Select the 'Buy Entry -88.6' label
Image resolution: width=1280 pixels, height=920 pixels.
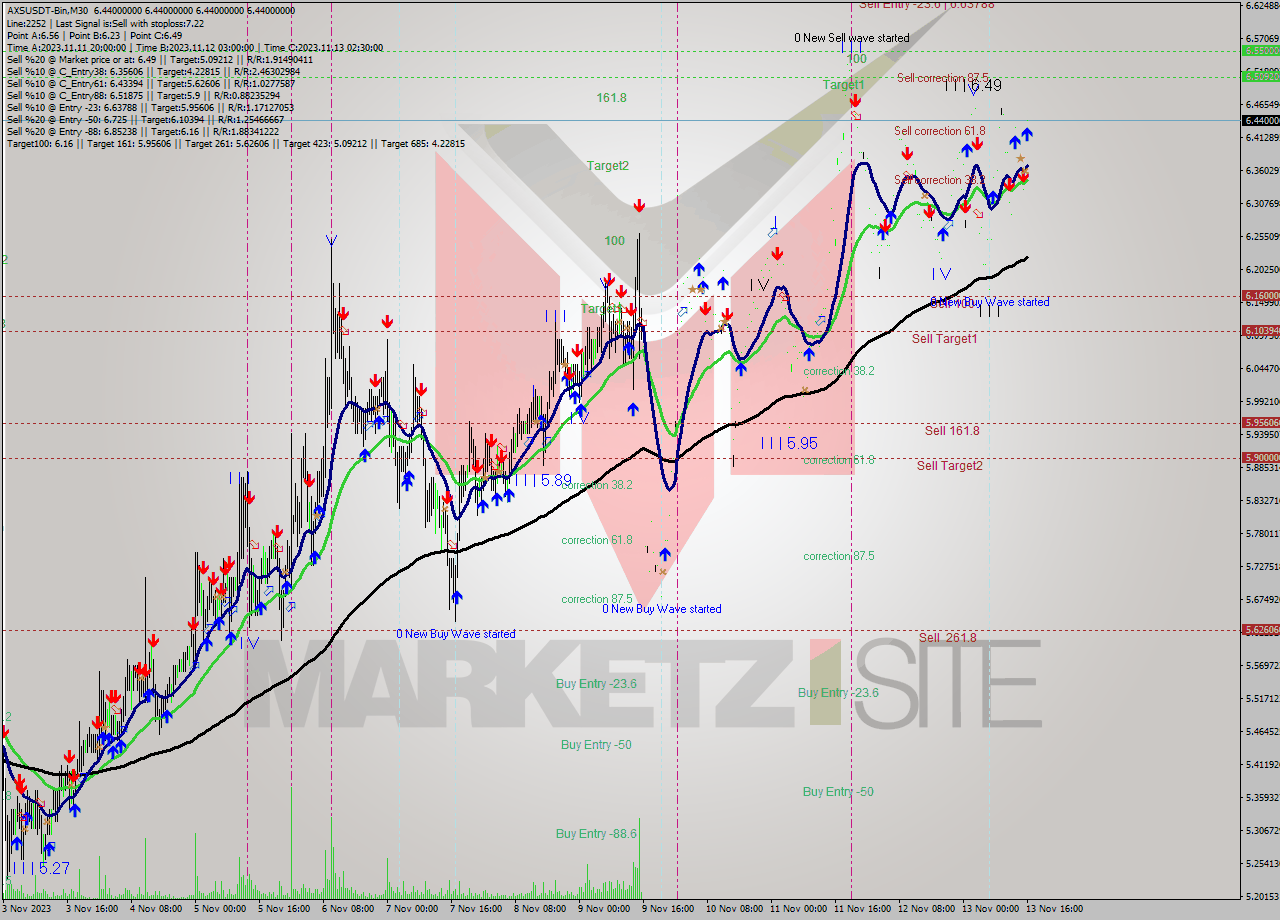coord(597,834)
